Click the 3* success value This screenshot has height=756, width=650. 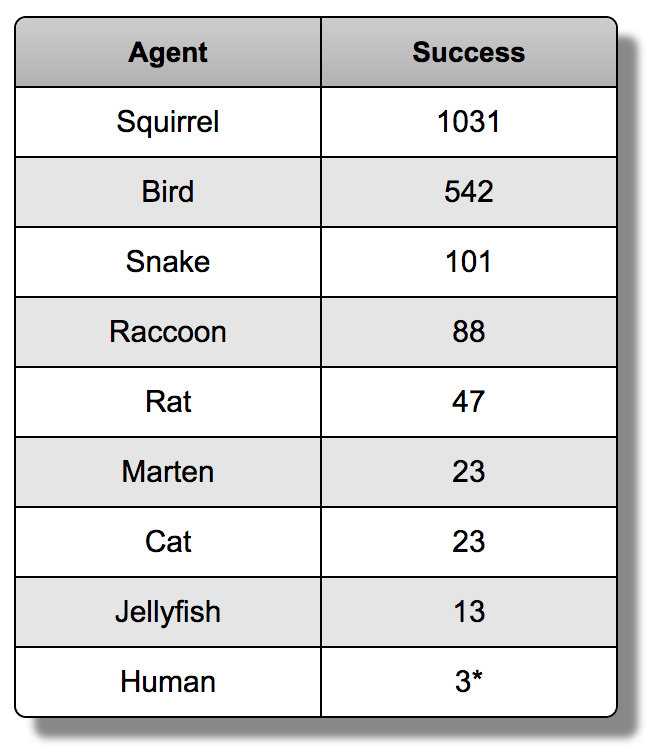(x=469, y=682)
